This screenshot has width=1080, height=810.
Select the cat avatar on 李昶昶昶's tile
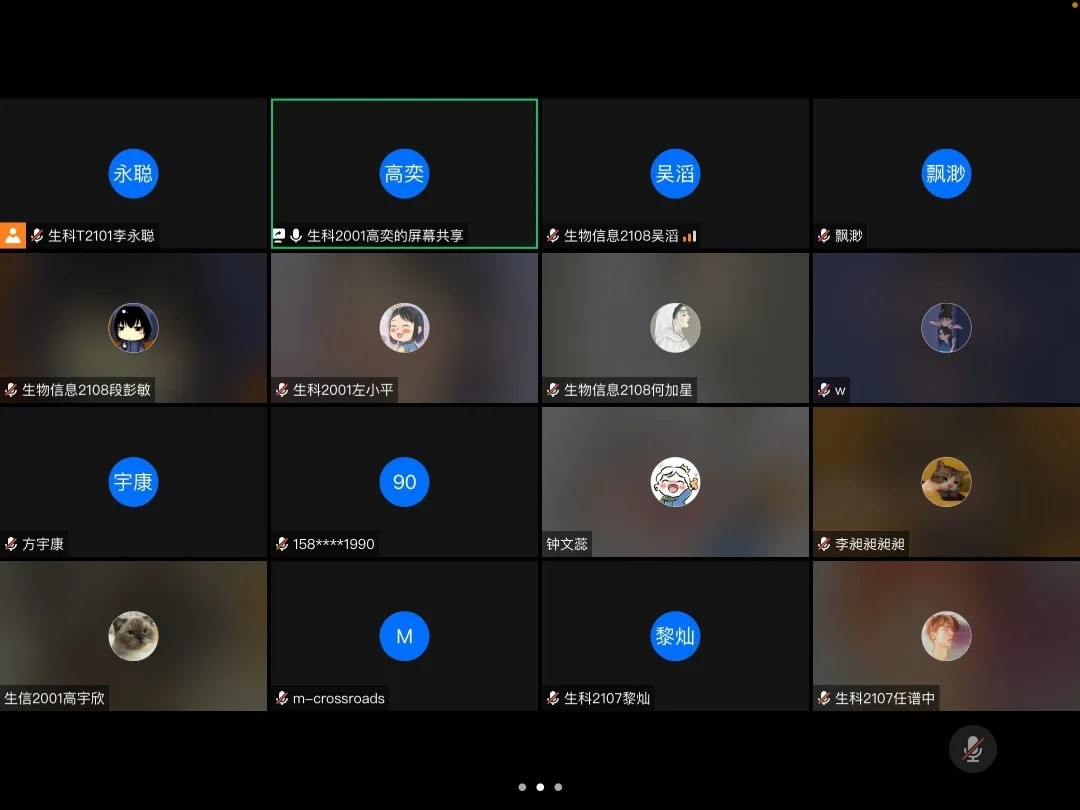[x=946, y=482]
